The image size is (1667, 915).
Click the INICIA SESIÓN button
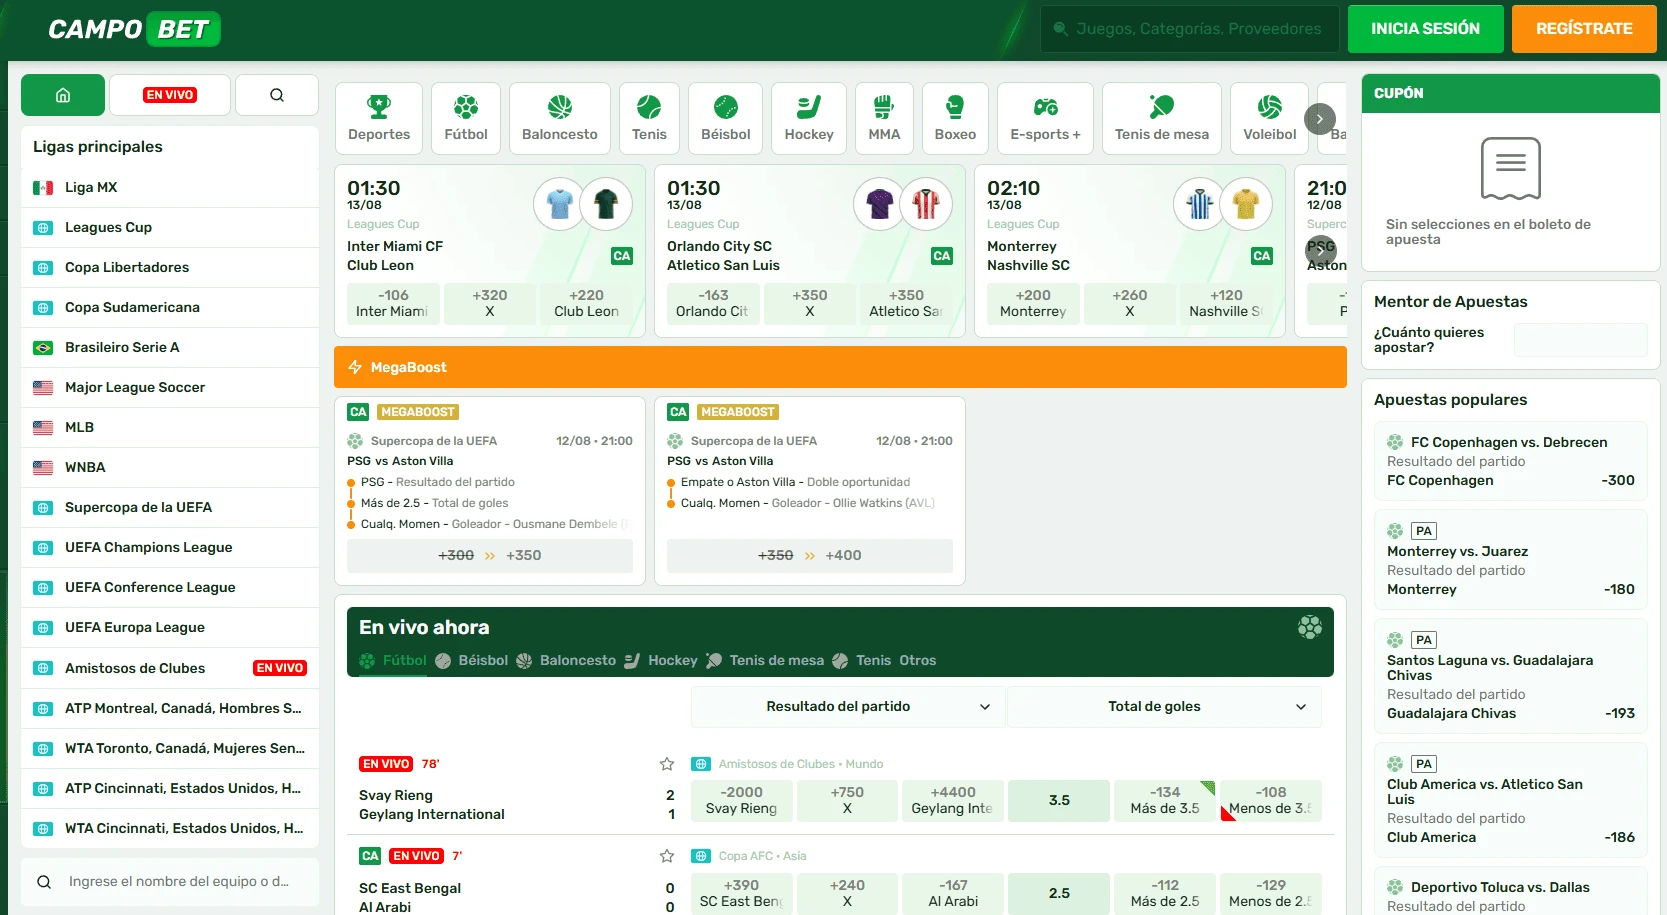tap(1425, 29)
